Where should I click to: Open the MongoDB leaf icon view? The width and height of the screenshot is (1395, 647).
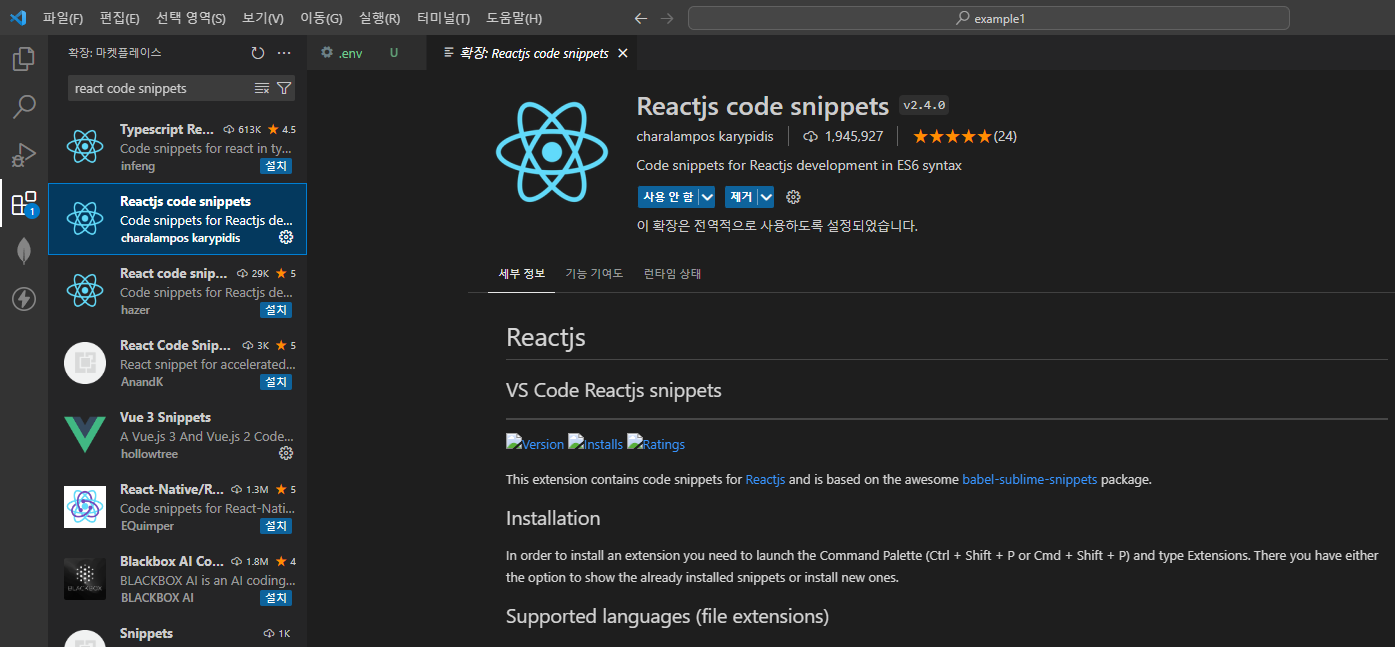(24, 251)
